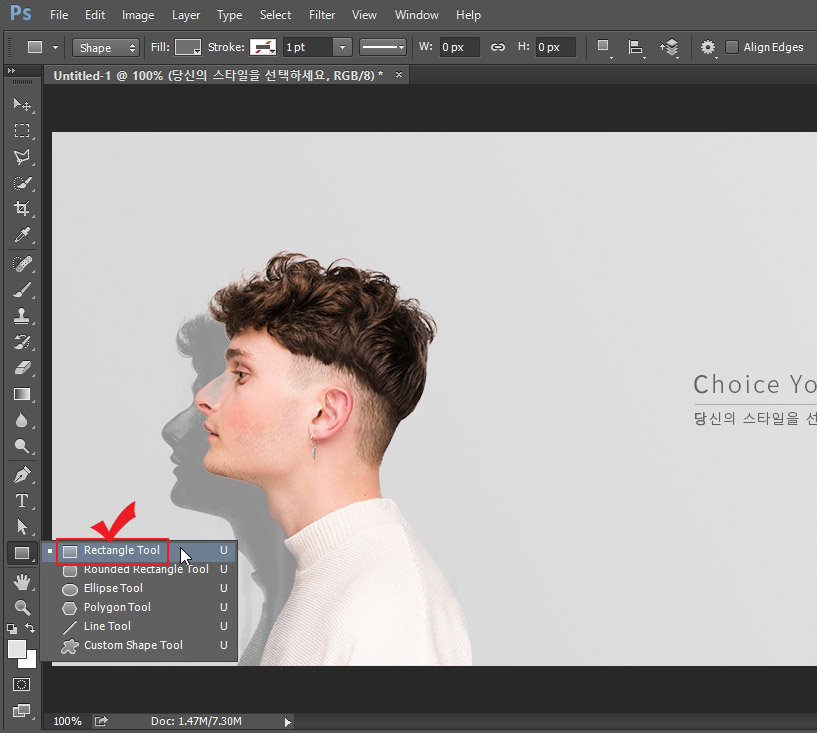Select the Dodge tool
Viewport: 817px width, 733px height.
pos(22,446)
